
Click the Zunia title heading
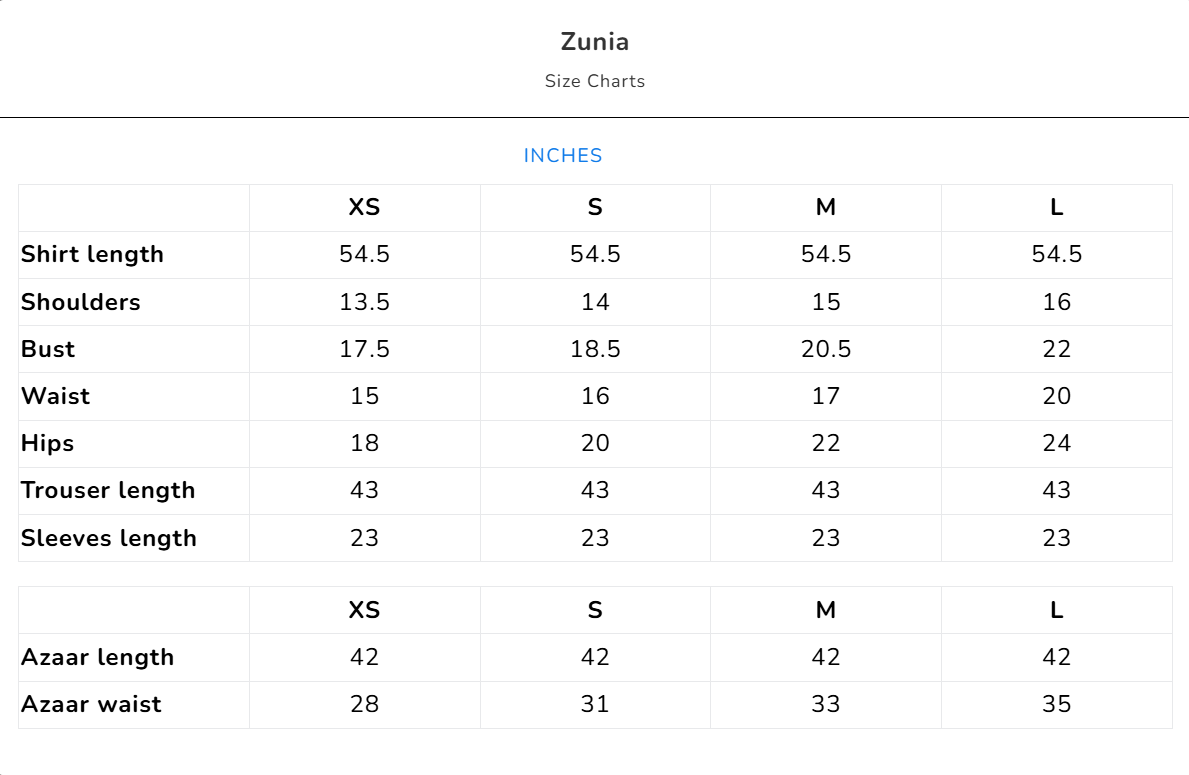pyautogui.click(x=595, y=42)
